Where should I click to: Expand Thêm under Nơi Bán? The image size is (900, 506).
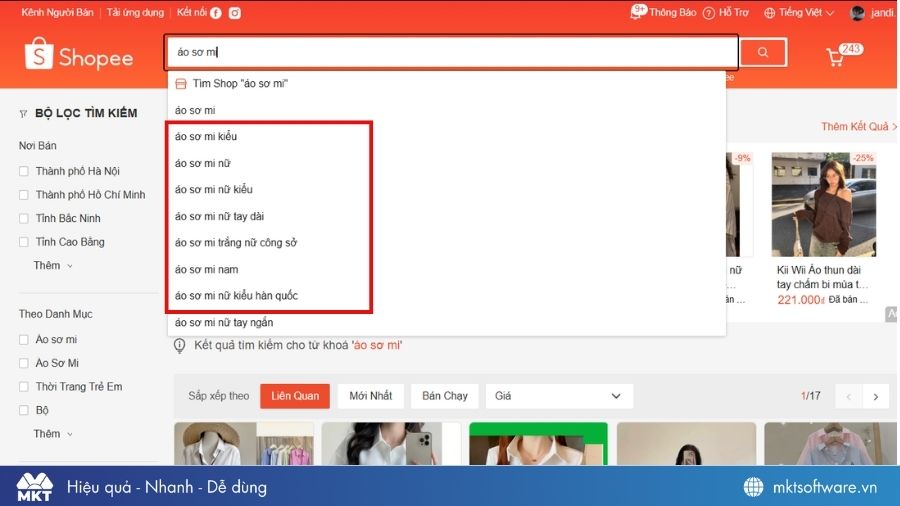(x=53, y=266)
